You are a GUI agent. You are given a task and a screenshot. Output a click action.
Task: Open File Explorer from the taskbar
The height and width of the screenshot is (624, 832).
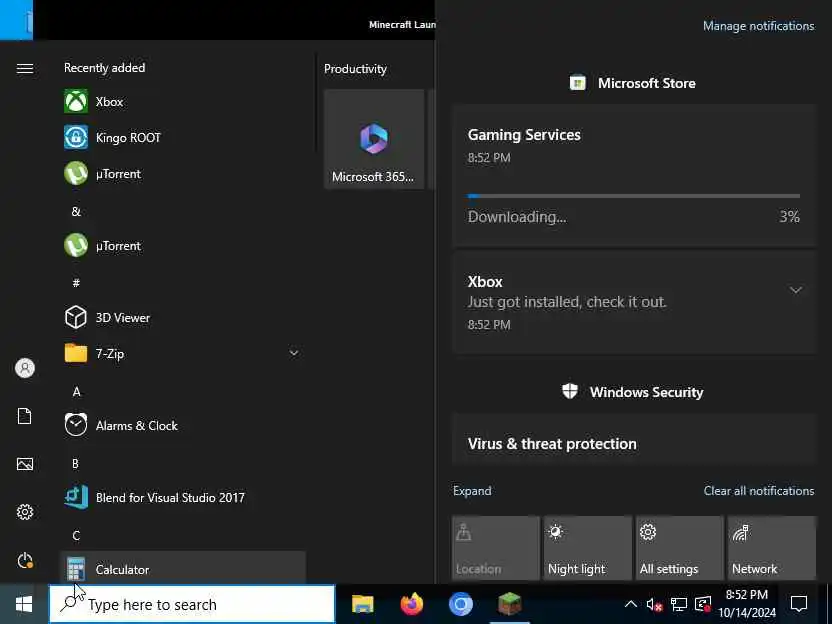click(363, 604)
